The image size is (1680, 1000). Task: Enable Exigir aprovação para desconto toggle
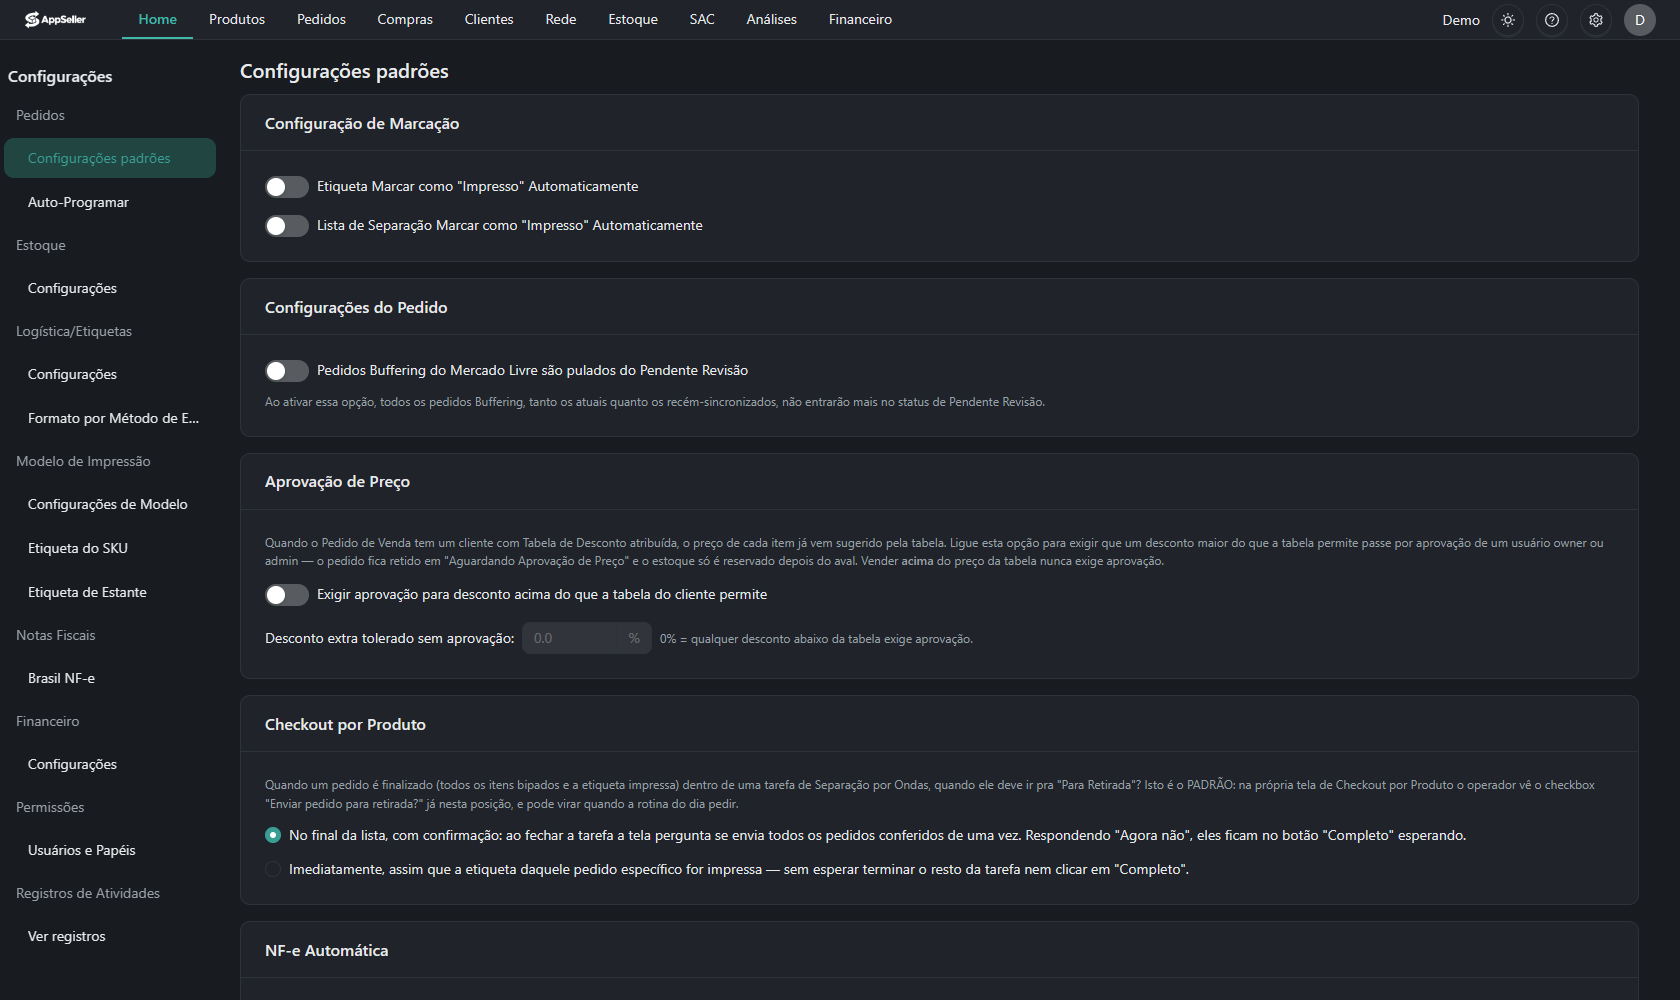(287, 595)
